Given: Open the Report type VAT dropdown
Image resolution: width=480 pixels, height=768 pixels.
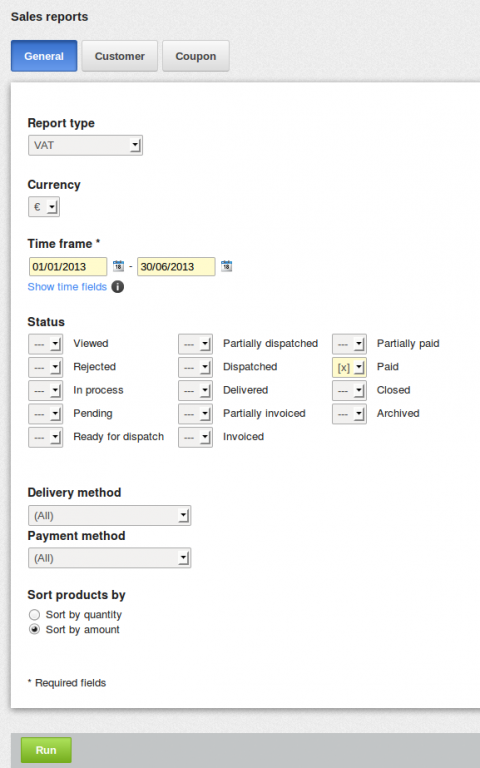Looking at the screenshot, I should 85,145.
